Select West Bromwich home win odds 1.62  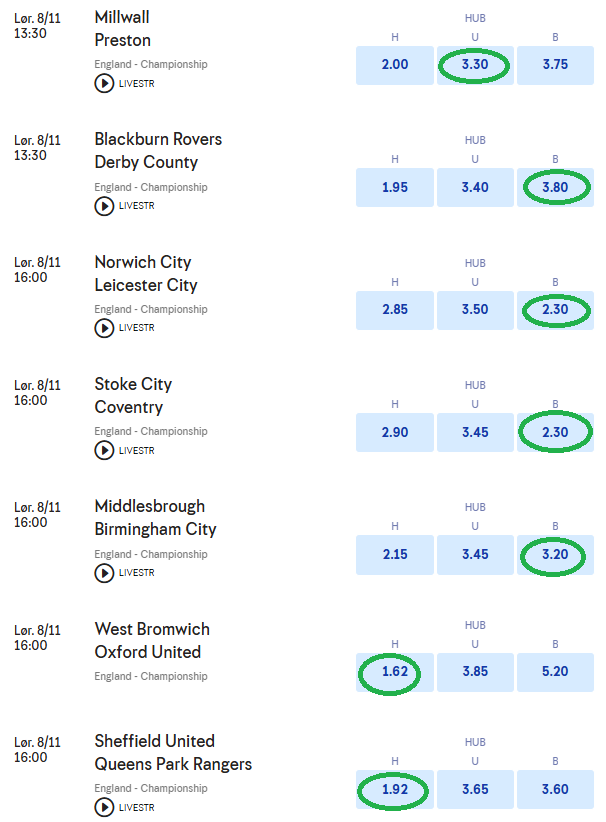pos(395,672)
